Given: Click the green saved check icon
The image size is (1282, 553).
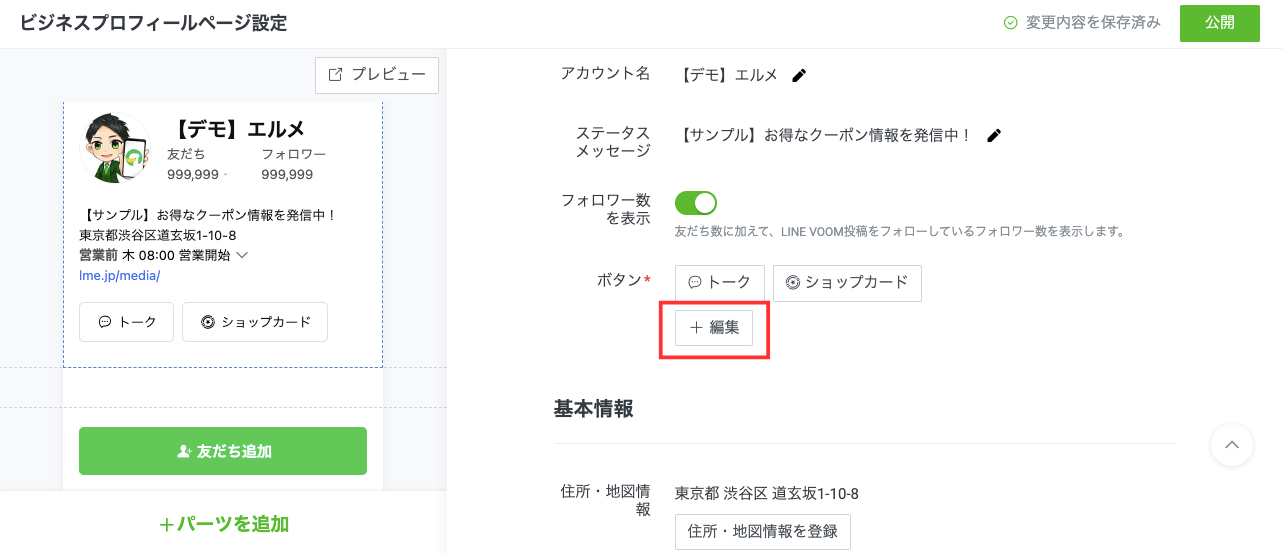Looking at the screenshot, I should tap(1011, 23).
